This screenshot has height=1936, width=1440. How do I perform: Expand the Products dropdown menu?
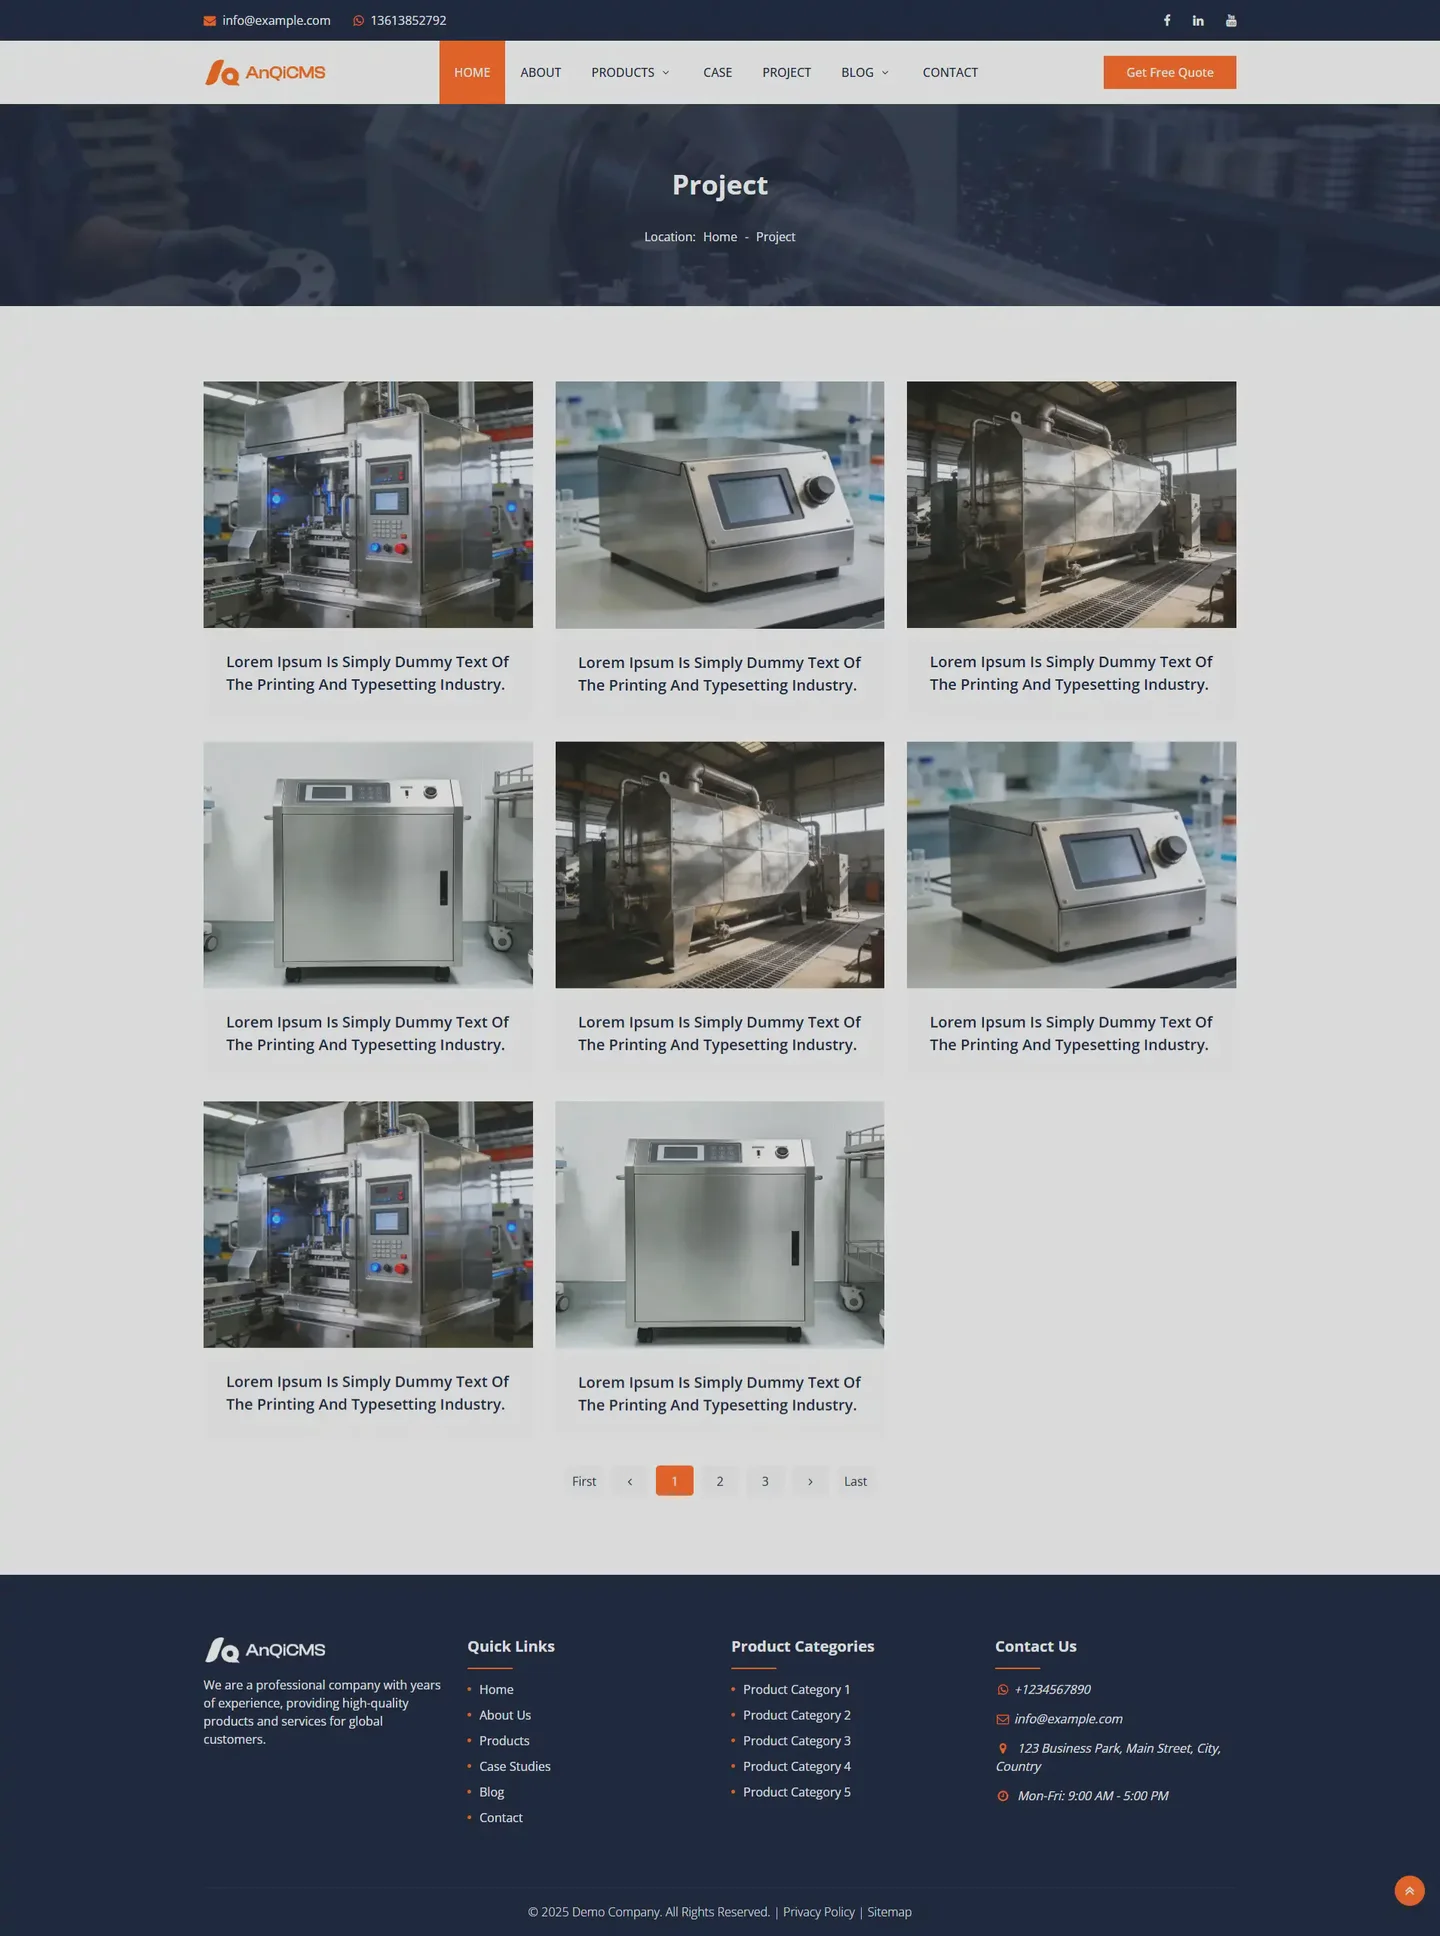tap(630, 73)
